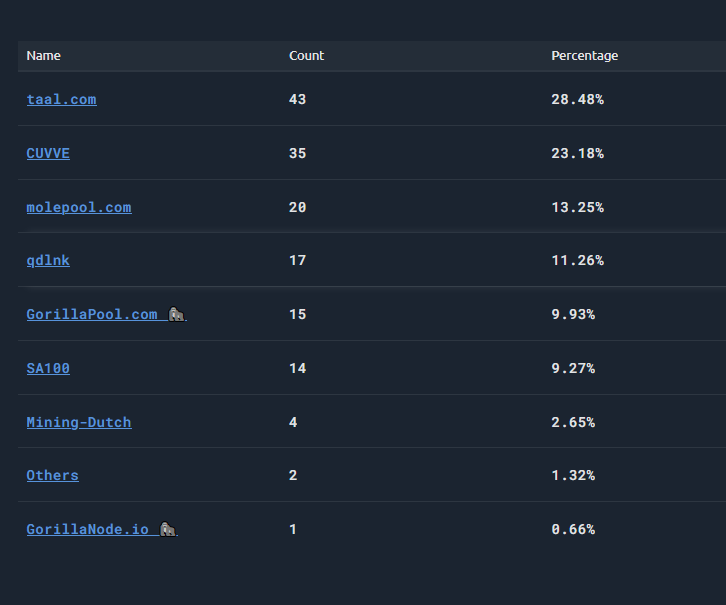The image size is (726, 605).
Task: Select the percentage 23.18%
Action: [x=577, y=153]
